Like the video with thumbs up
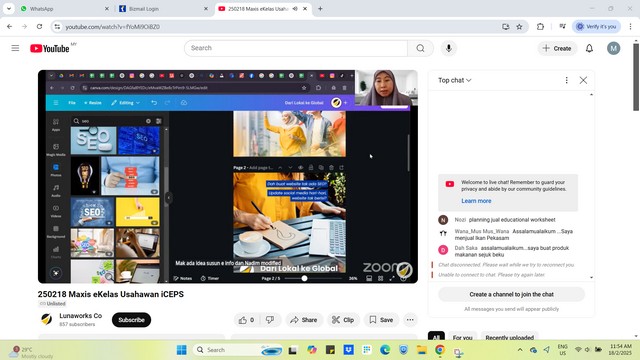This screenshot has width=640, height=360. click(x=247, y=320)
